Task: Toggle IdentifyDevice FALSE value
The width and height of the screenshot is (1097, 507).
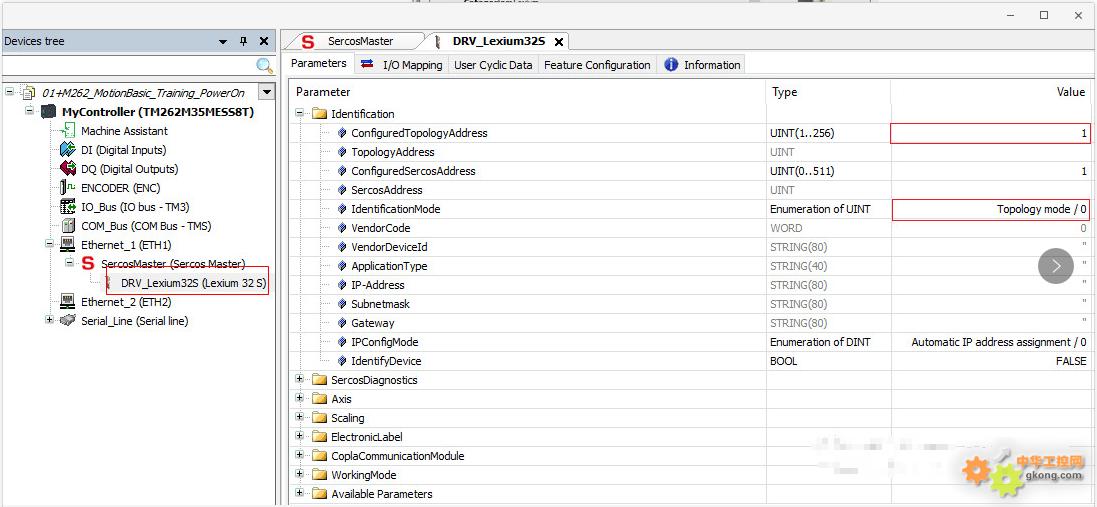Action: (x=990, y=361)
